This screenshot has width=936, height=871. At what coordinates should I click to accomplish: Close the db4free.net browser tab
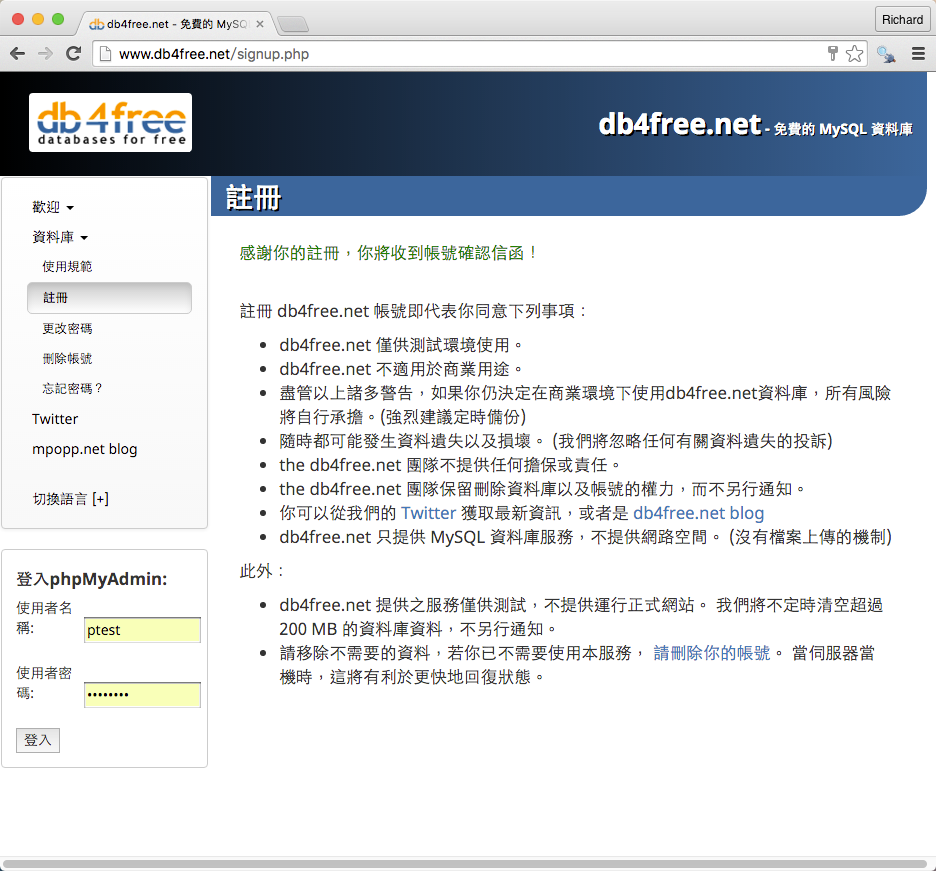tap(260, 24)
